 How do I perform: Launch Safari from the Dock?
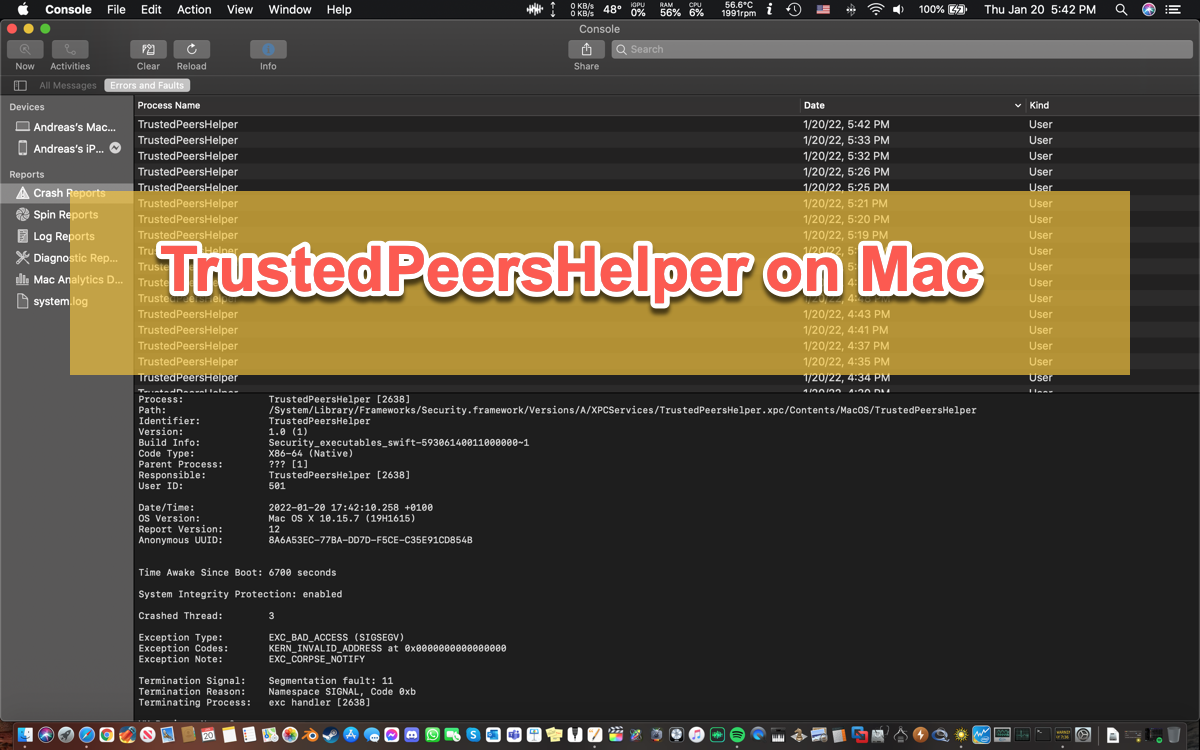tap(87, 735)
